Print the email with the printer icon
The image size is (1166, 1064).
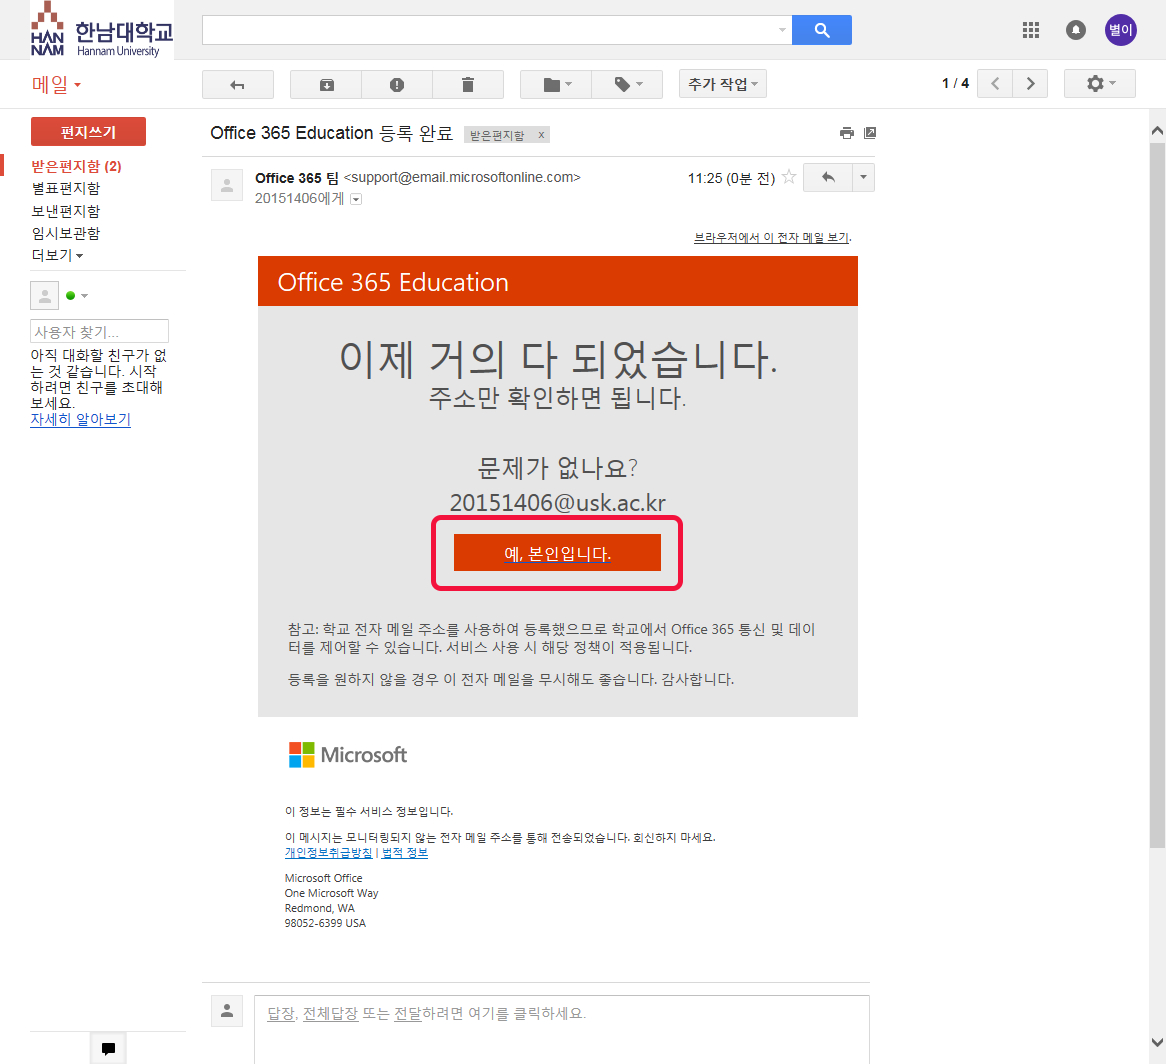[847, 133]
